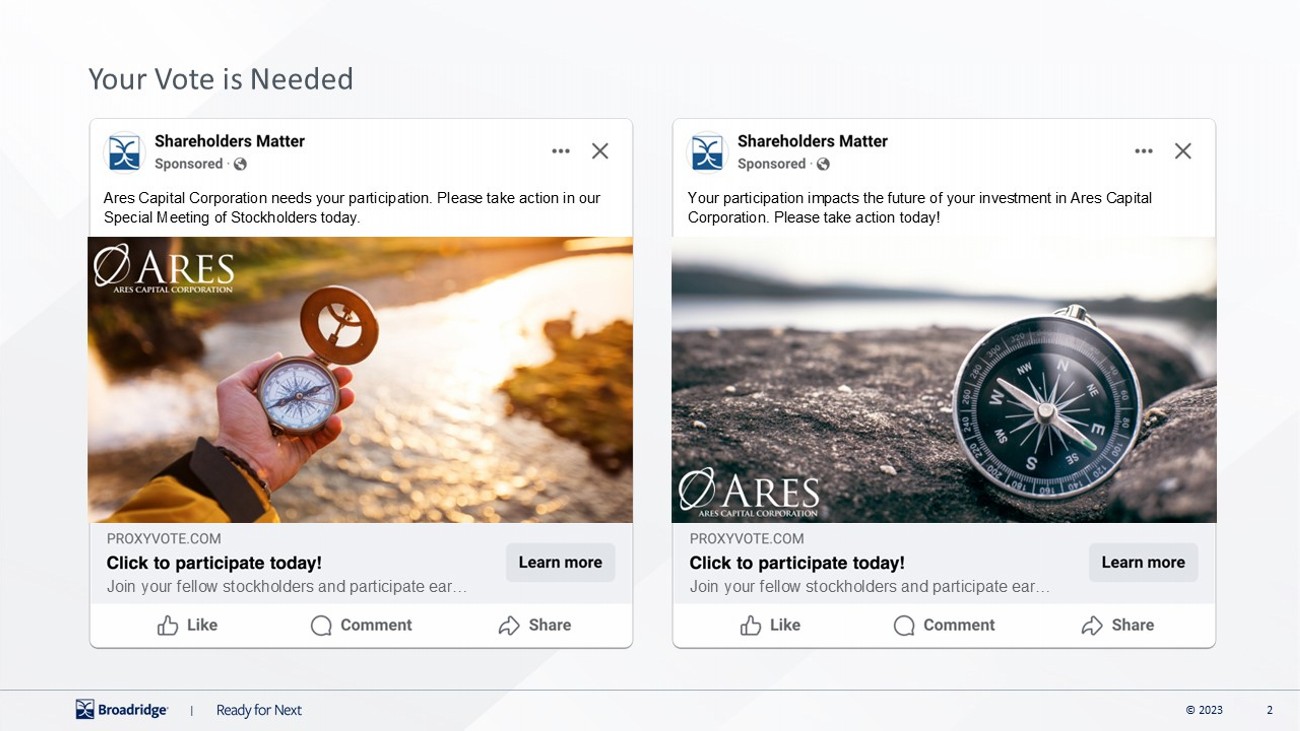The width and height of the screenshot is (1300, 731).
Task: Open the right ad's three-dot options menu
Action: tap(1143, 151)
